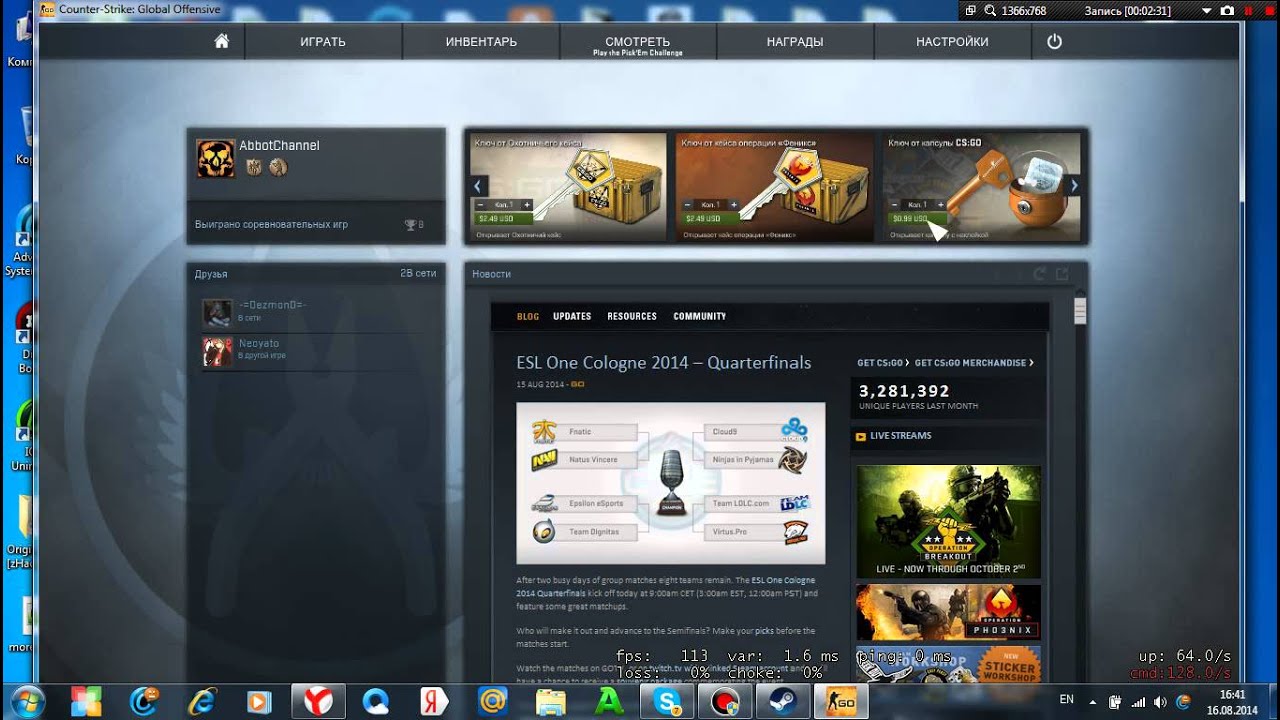Increase quantity of CS:GO capsule key
This screenshot has width=1280, height=720.
(941, 205)
